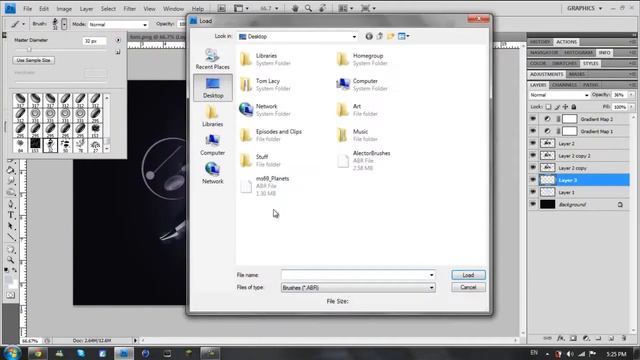This screenshot has height=360, width=640.
Task: Expand the Look in folder dropdown
Action: click(354, 37)
